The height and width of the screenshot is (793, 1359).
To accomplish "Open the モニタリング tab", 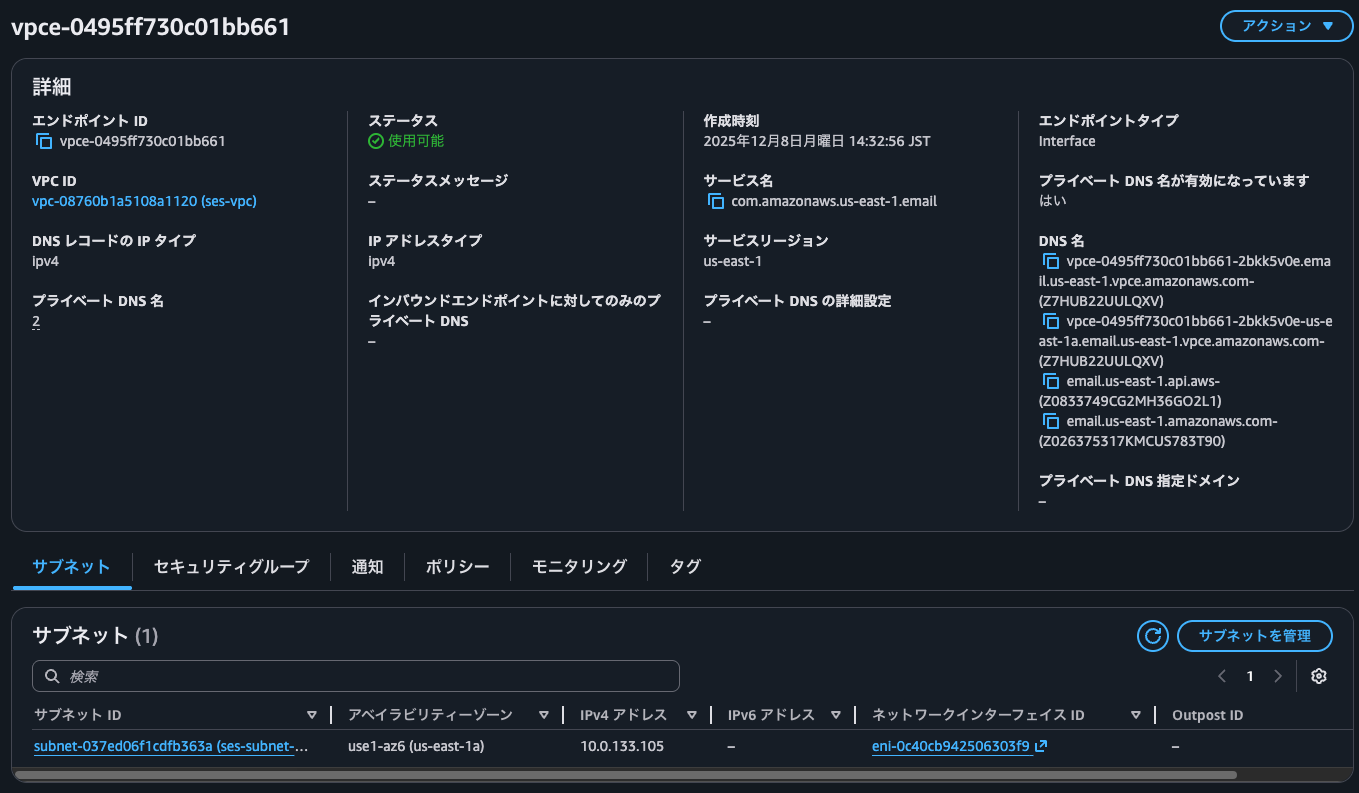I will (x=578, y=566).
